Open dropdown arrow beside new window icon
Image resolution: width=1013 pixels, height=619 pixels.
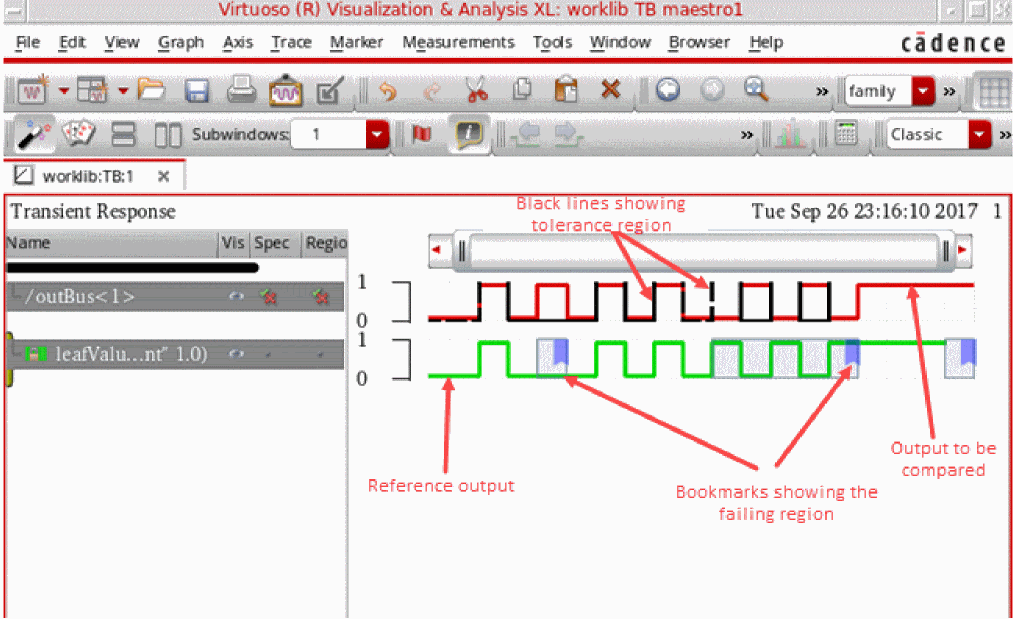coord(63,90)
